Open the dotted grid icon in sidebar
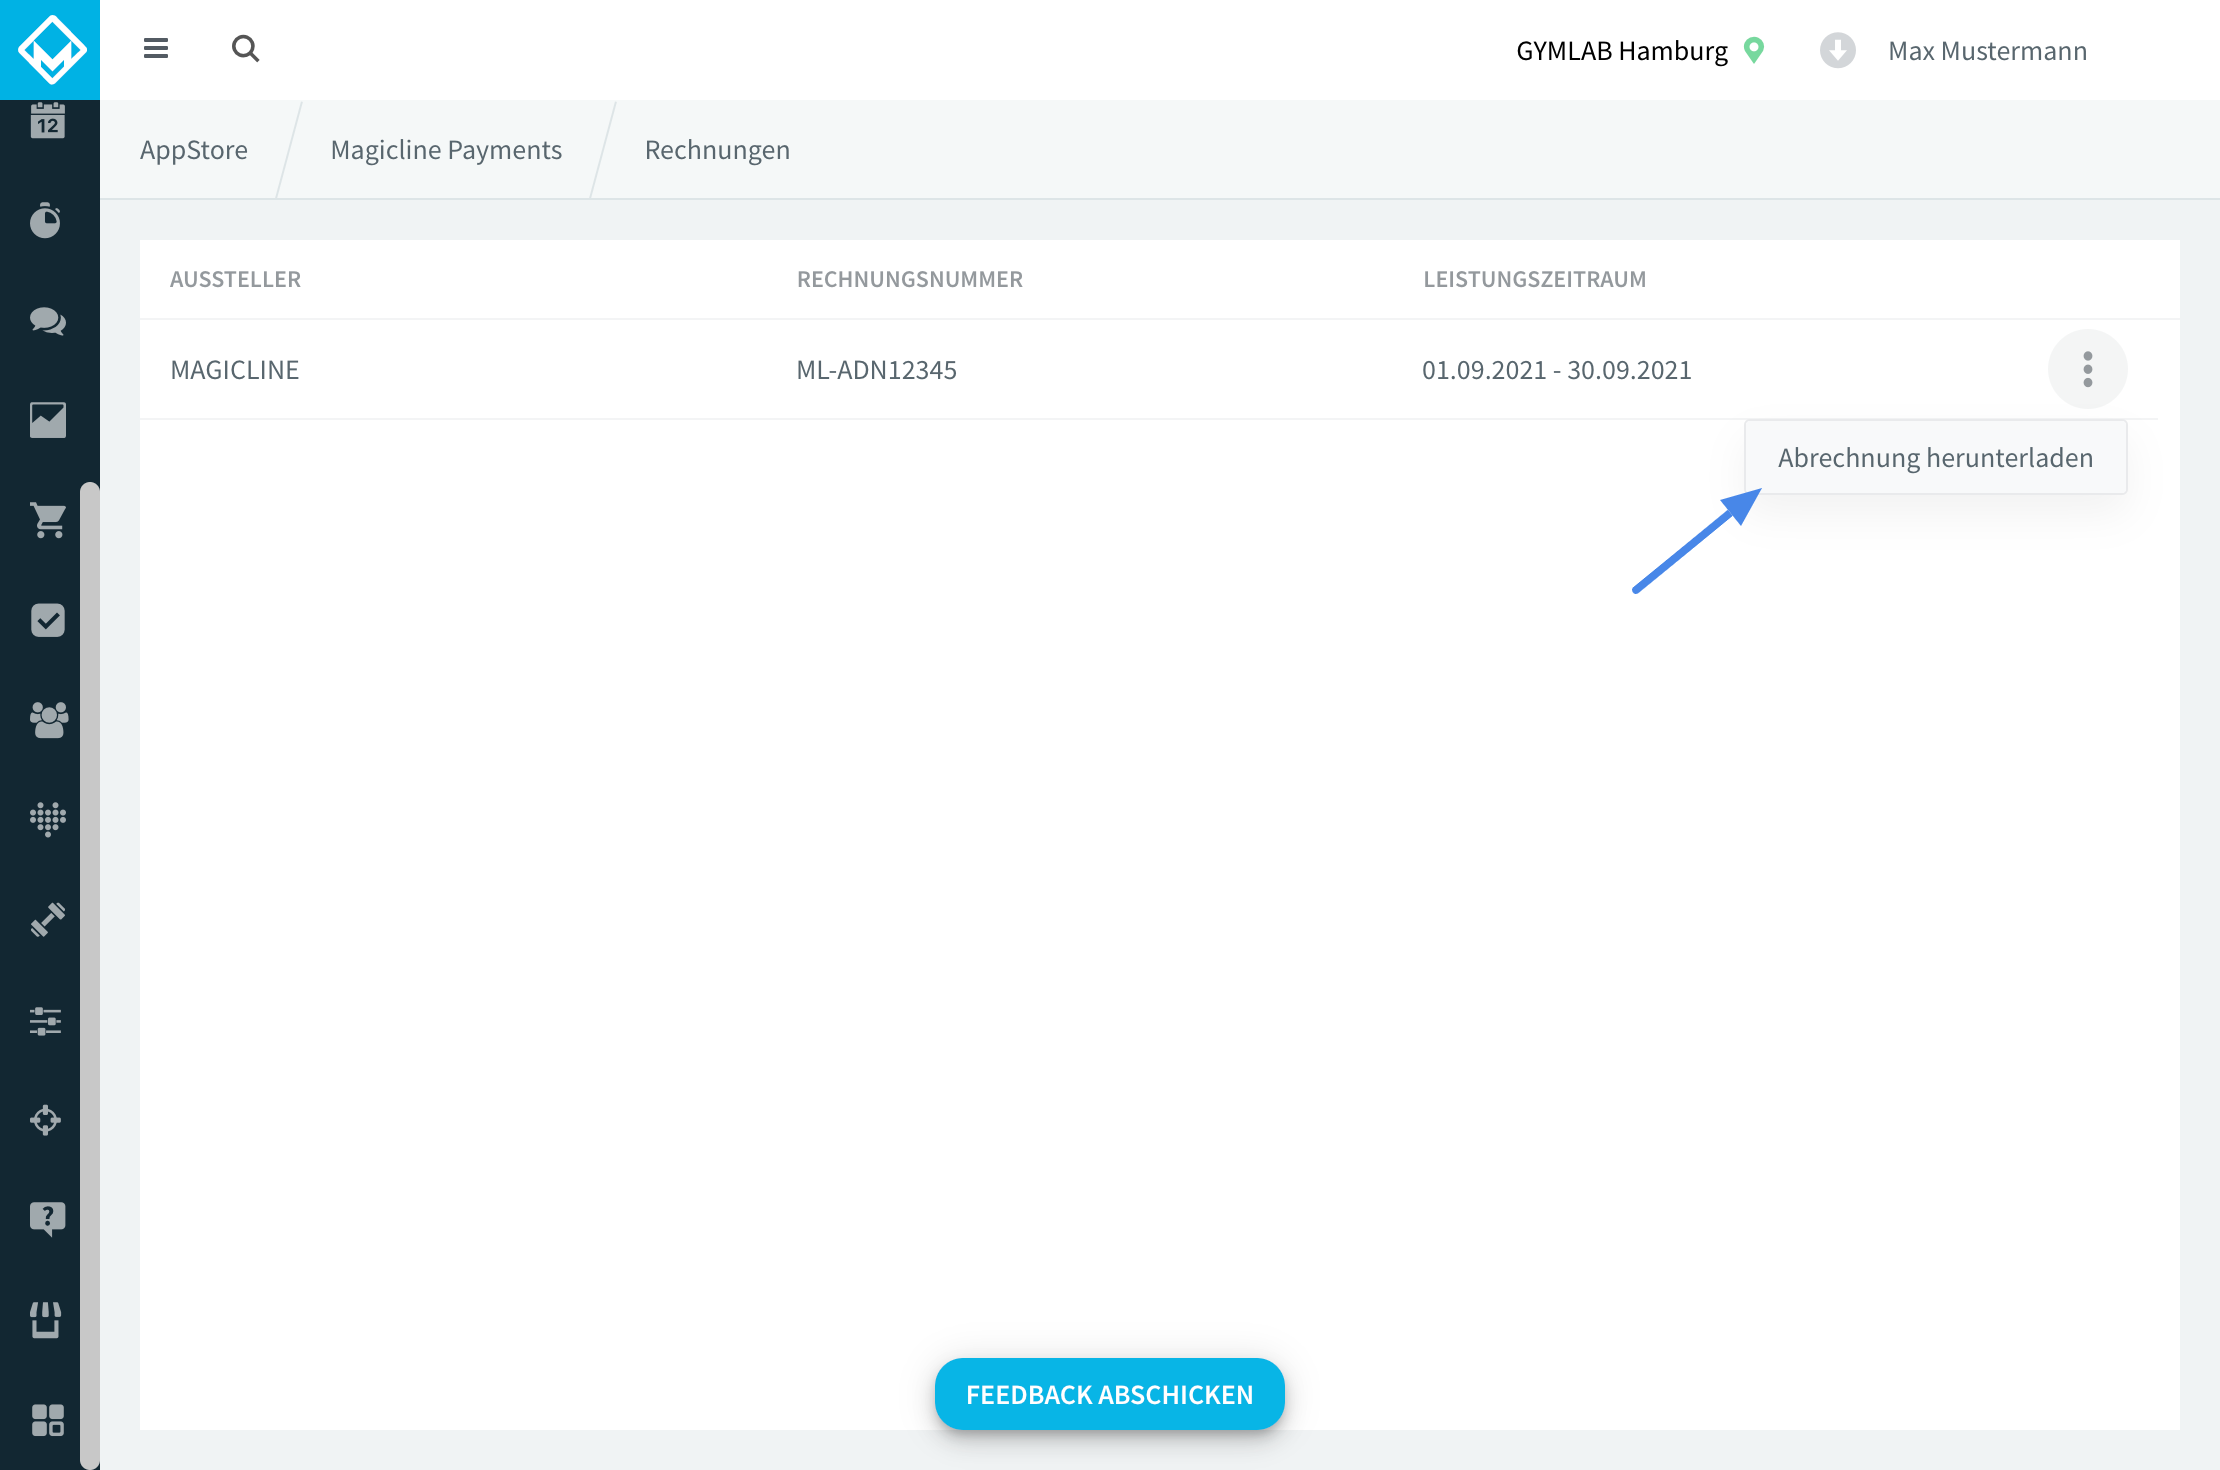The width and height of the screenshot is (2220, 1470). [x=47, y=819]
